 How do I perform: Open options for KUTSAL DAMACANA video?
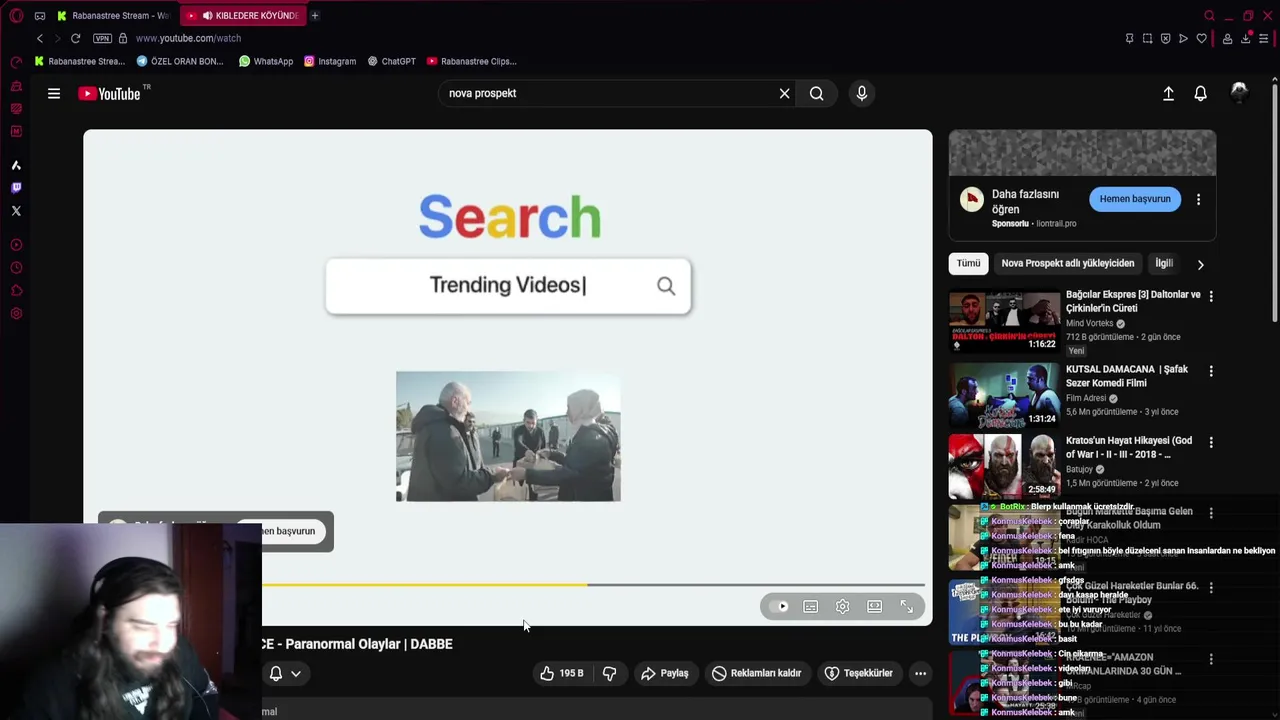click(1211, 371)
